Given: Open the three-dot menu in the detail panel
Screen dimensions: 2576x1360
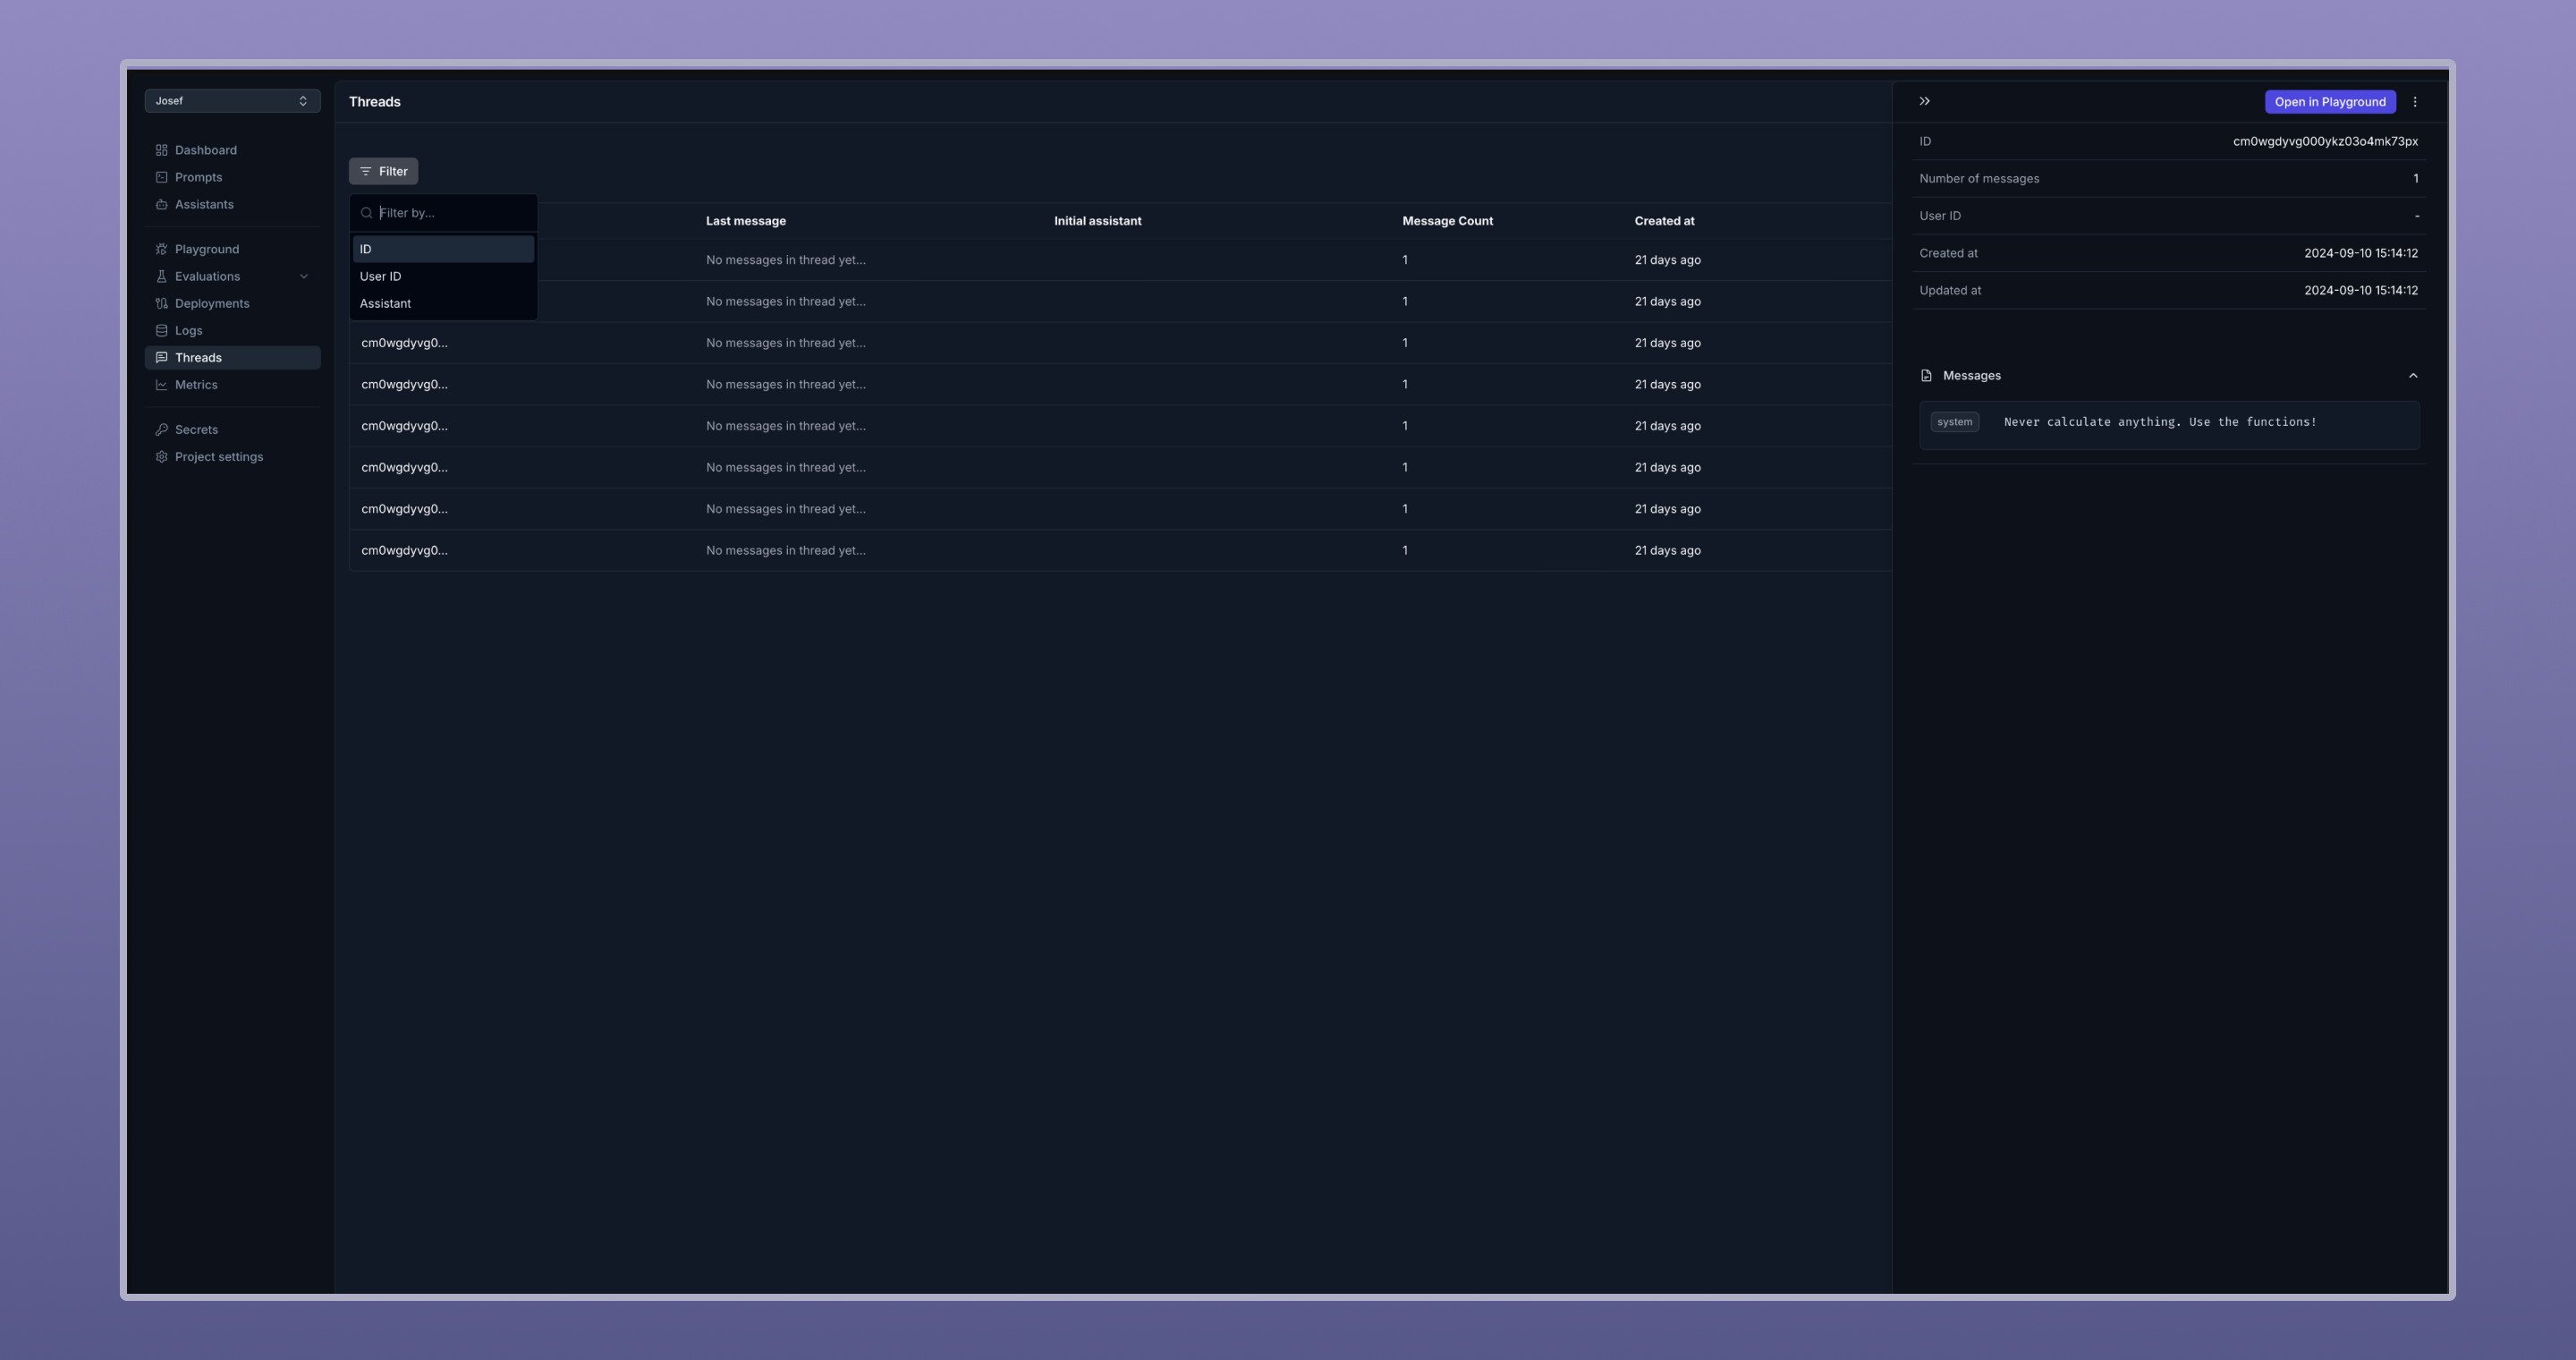Looking at the screenshot, I should click(2414, 101).
